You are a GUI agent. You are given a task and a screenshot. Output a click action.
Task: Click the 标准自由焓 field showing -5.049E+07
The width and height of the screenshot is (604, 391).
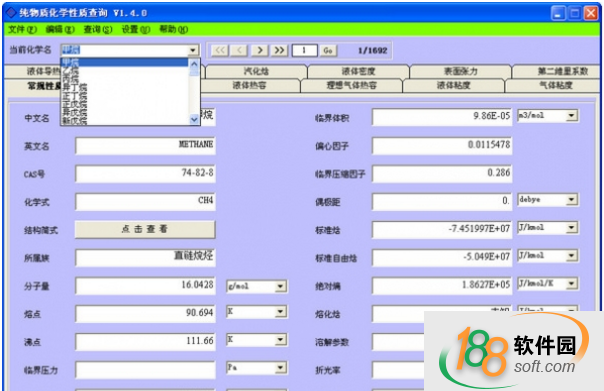click(x=442, y=257)
